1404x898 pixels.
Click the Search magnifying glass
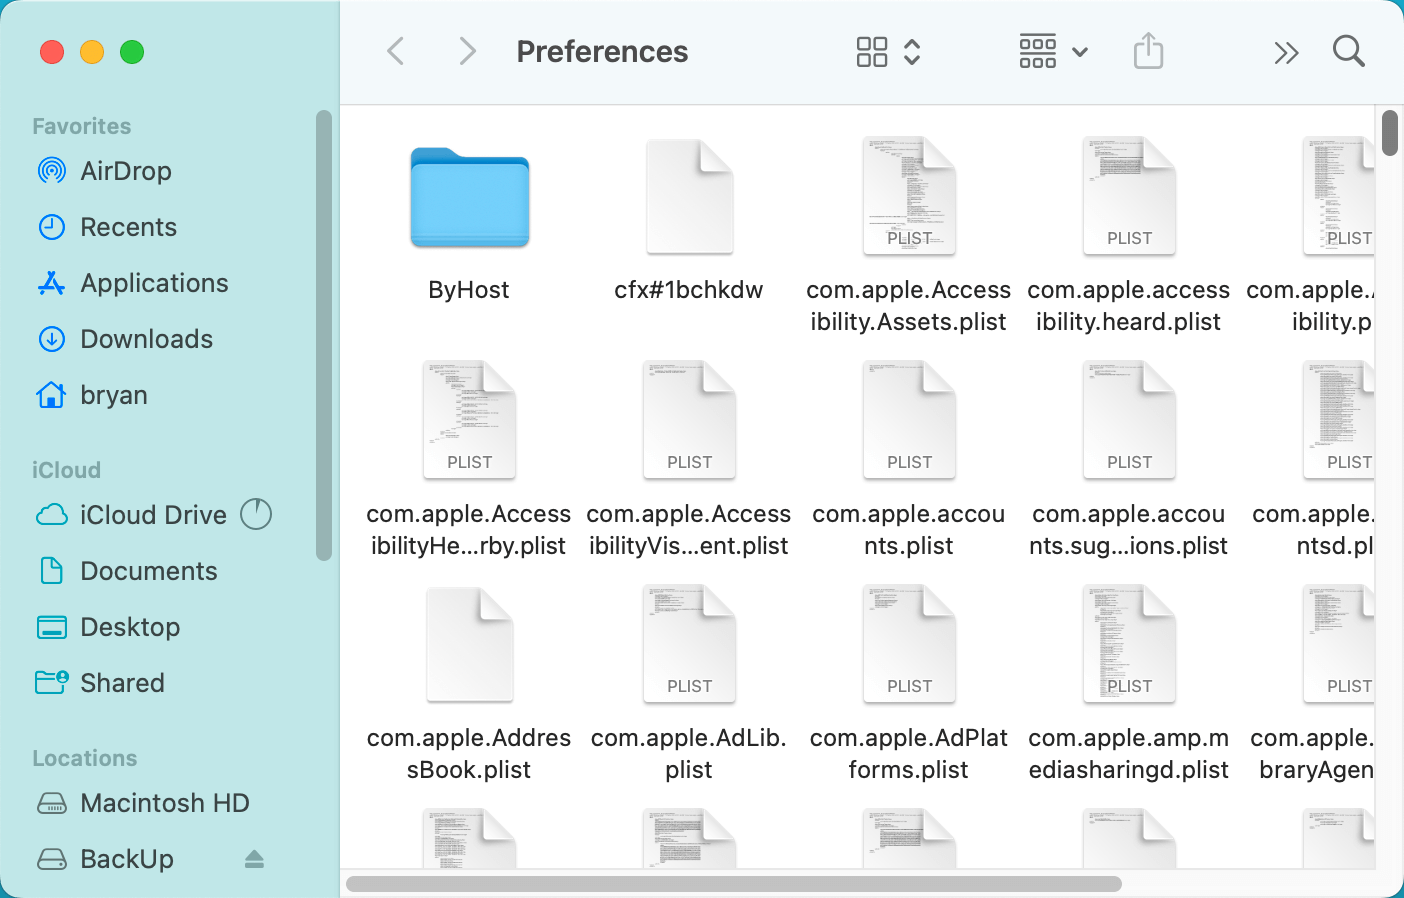pyautogui.click(x=1348, y=51)
